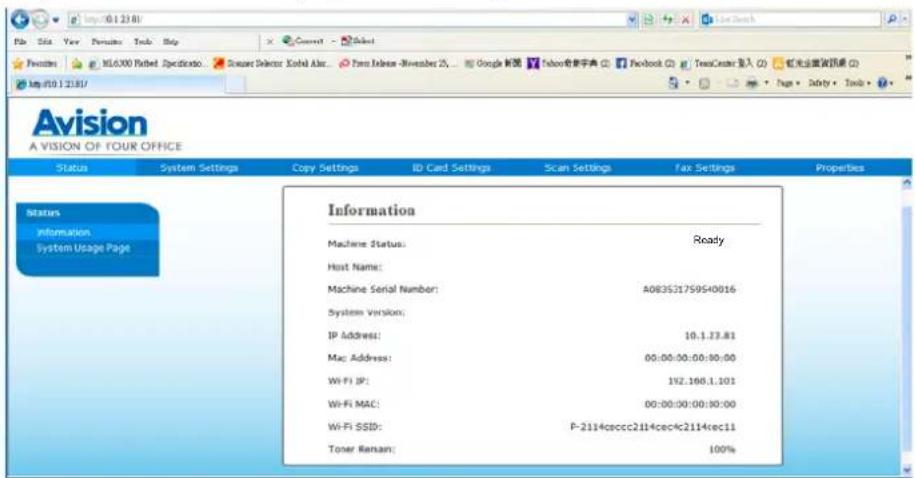The width and height of the screenshot is (915, 478).
Task: Click the IP address value 10.1.23.81
Action: [710, 336]
